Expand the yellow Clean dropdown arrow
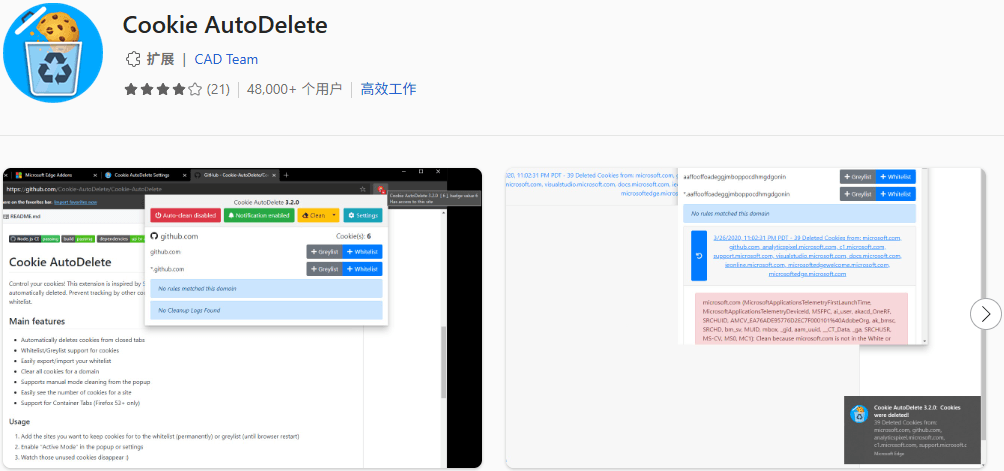1004x471 pixels. pyautogui.click(x=334, y=215)
